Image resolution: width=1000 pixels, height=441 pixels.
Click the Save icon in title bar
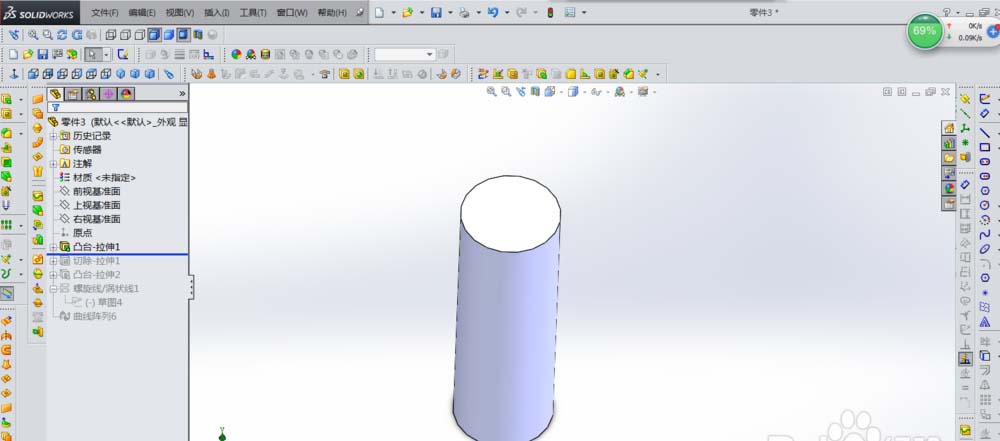point(436,12)
